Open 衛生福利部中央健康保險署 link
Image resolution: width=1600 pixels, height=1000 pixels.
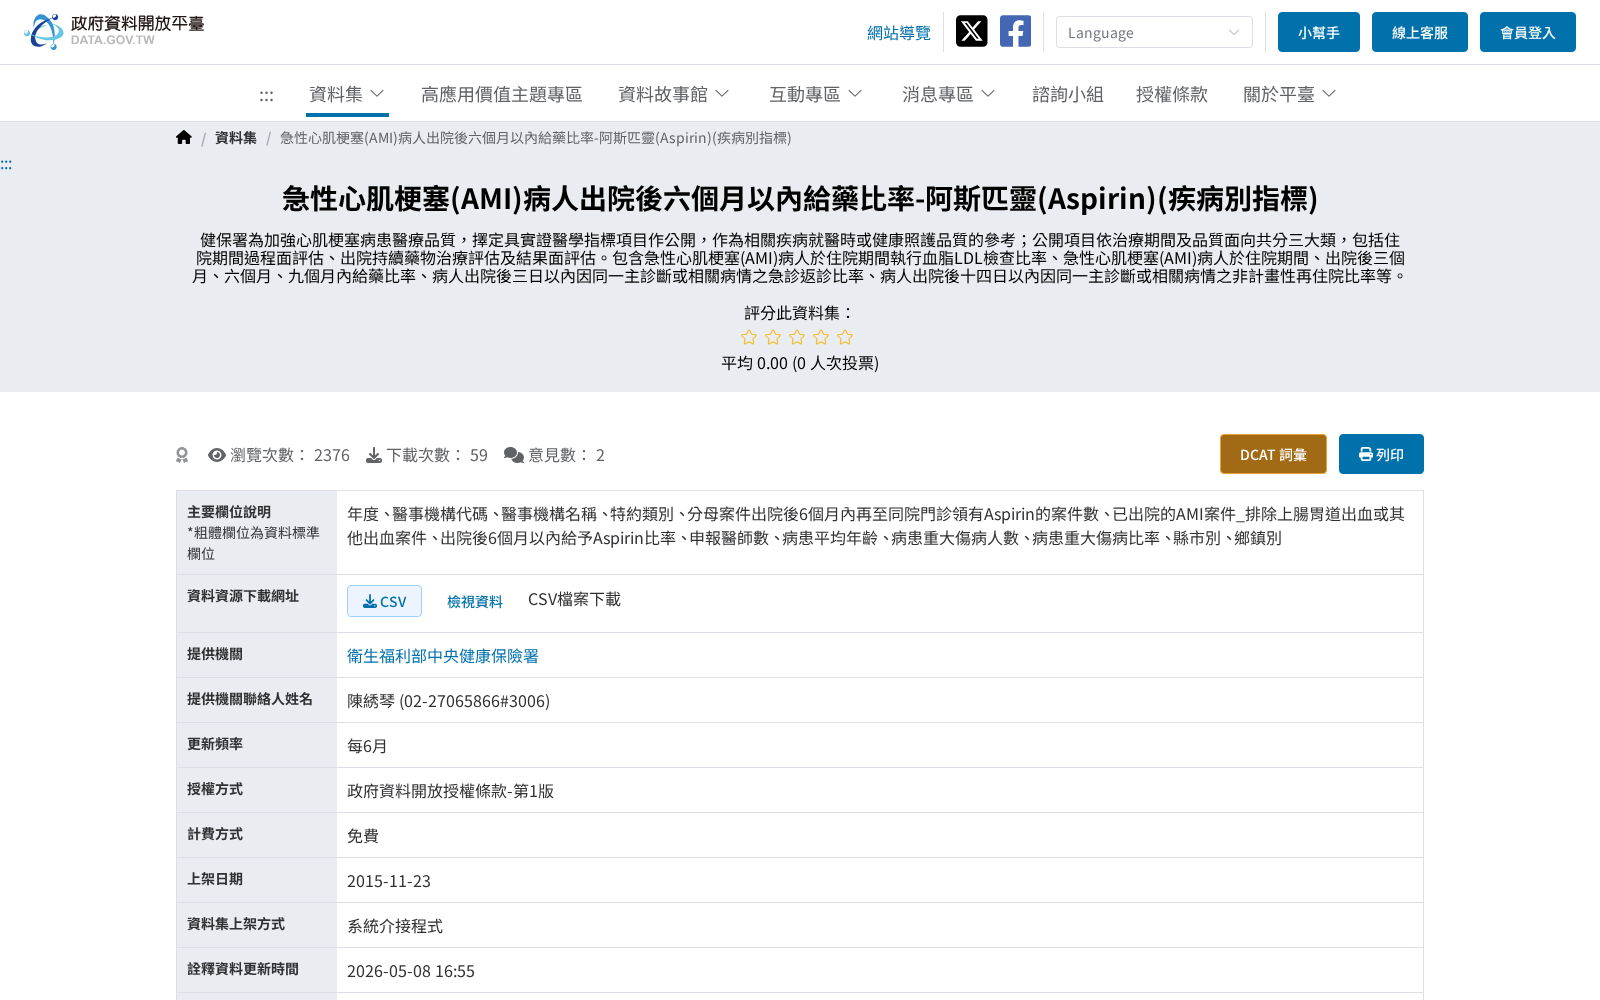443,656
